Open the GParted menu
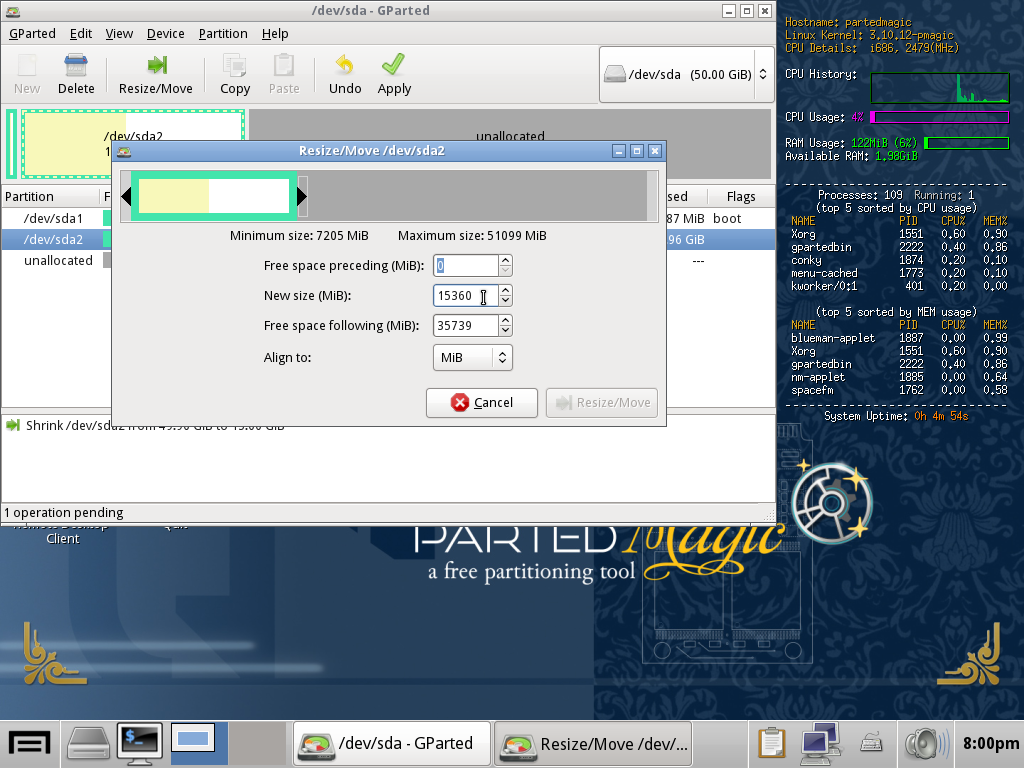Viewport: 1024px width, 768px height. 32,33
